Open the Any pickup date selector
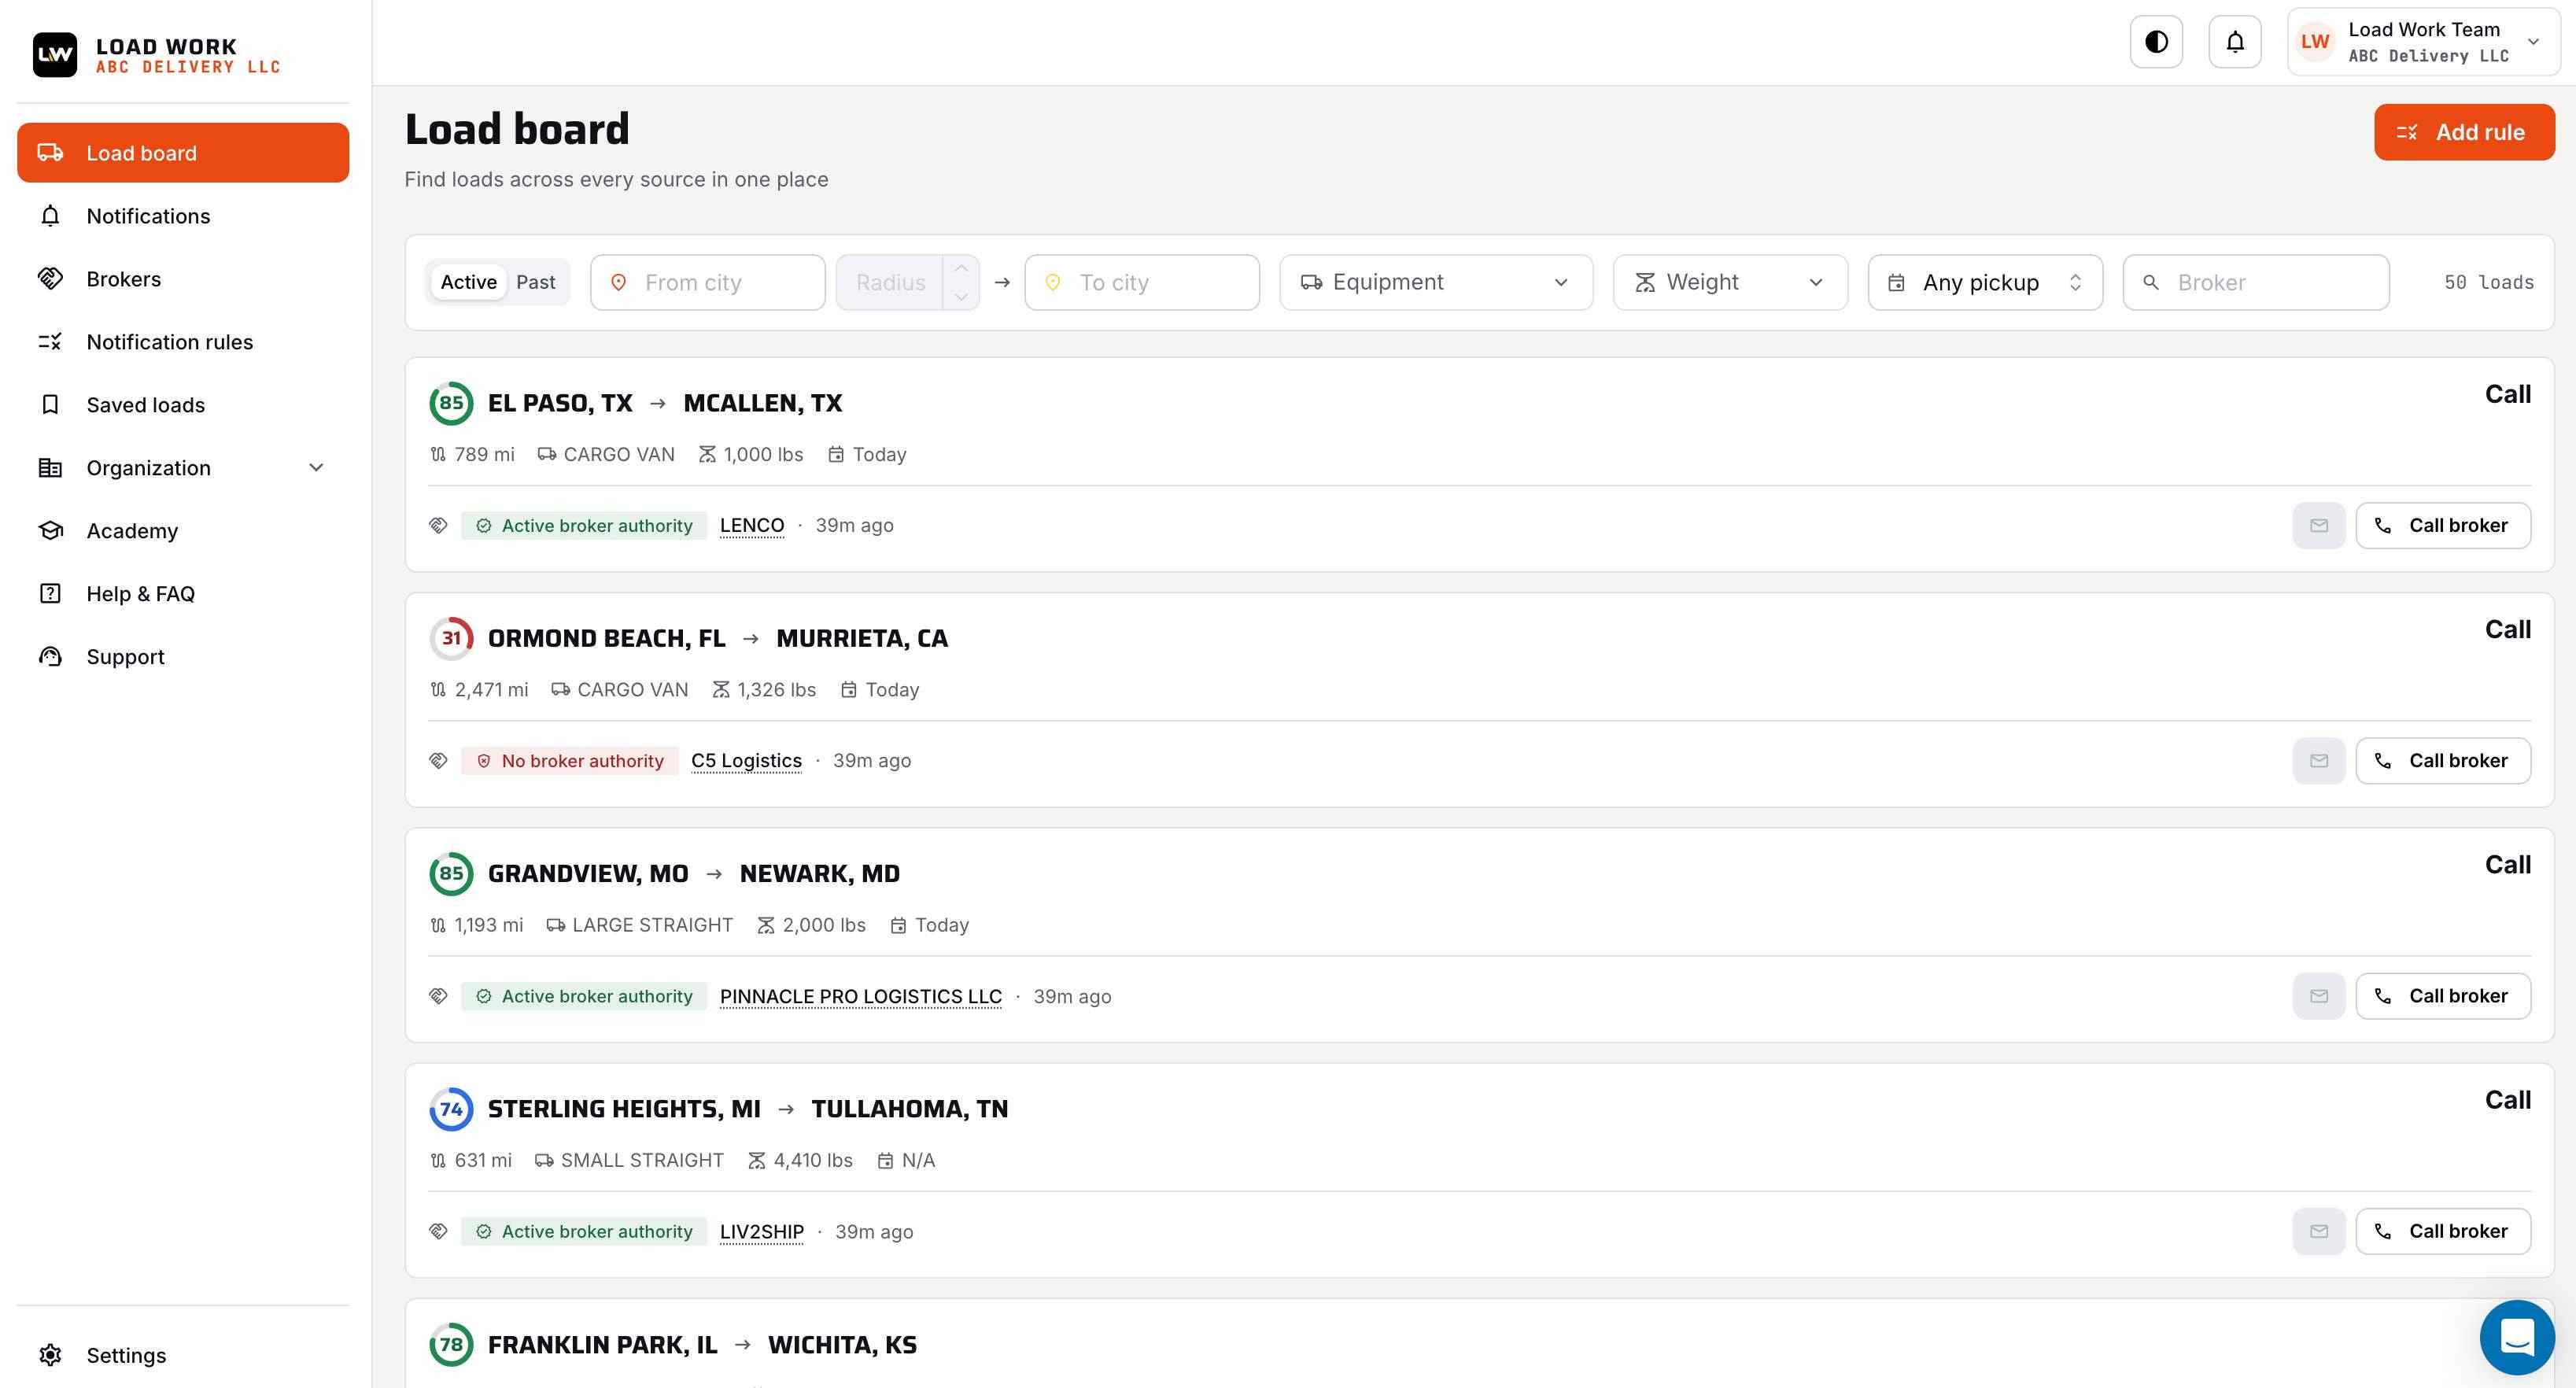The image size is (2576, 1388). tap(1985, 282)
